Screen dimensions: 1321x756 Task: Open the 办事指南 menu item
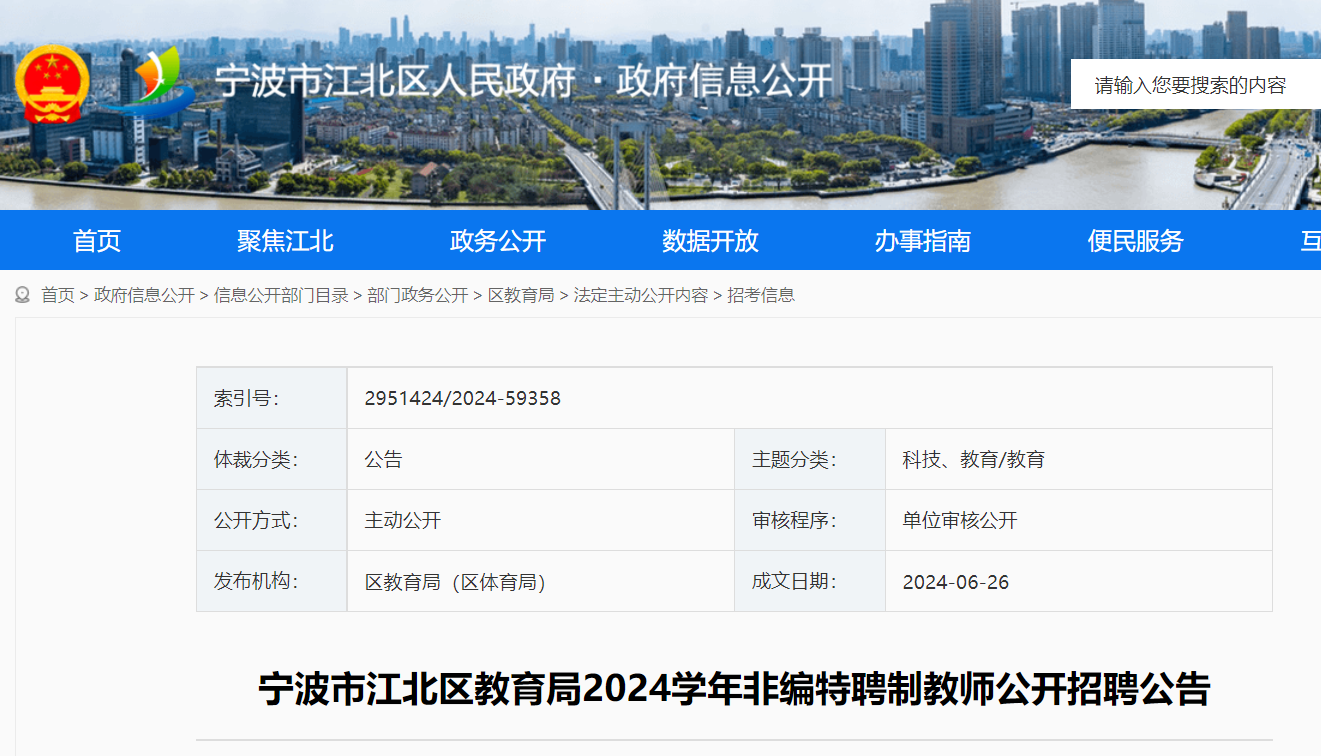click(x=922, y=241)
